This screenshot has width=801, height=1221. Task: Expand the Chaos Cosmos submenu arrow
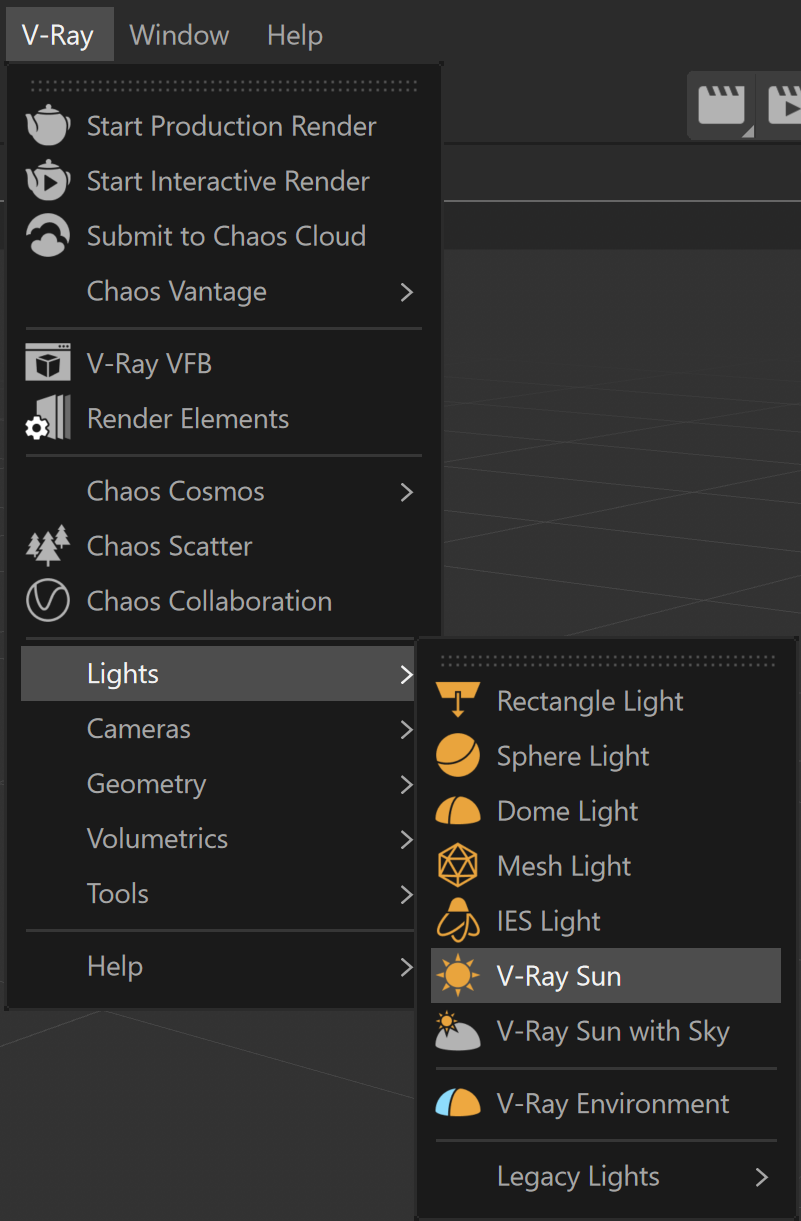tap(406, 492)
